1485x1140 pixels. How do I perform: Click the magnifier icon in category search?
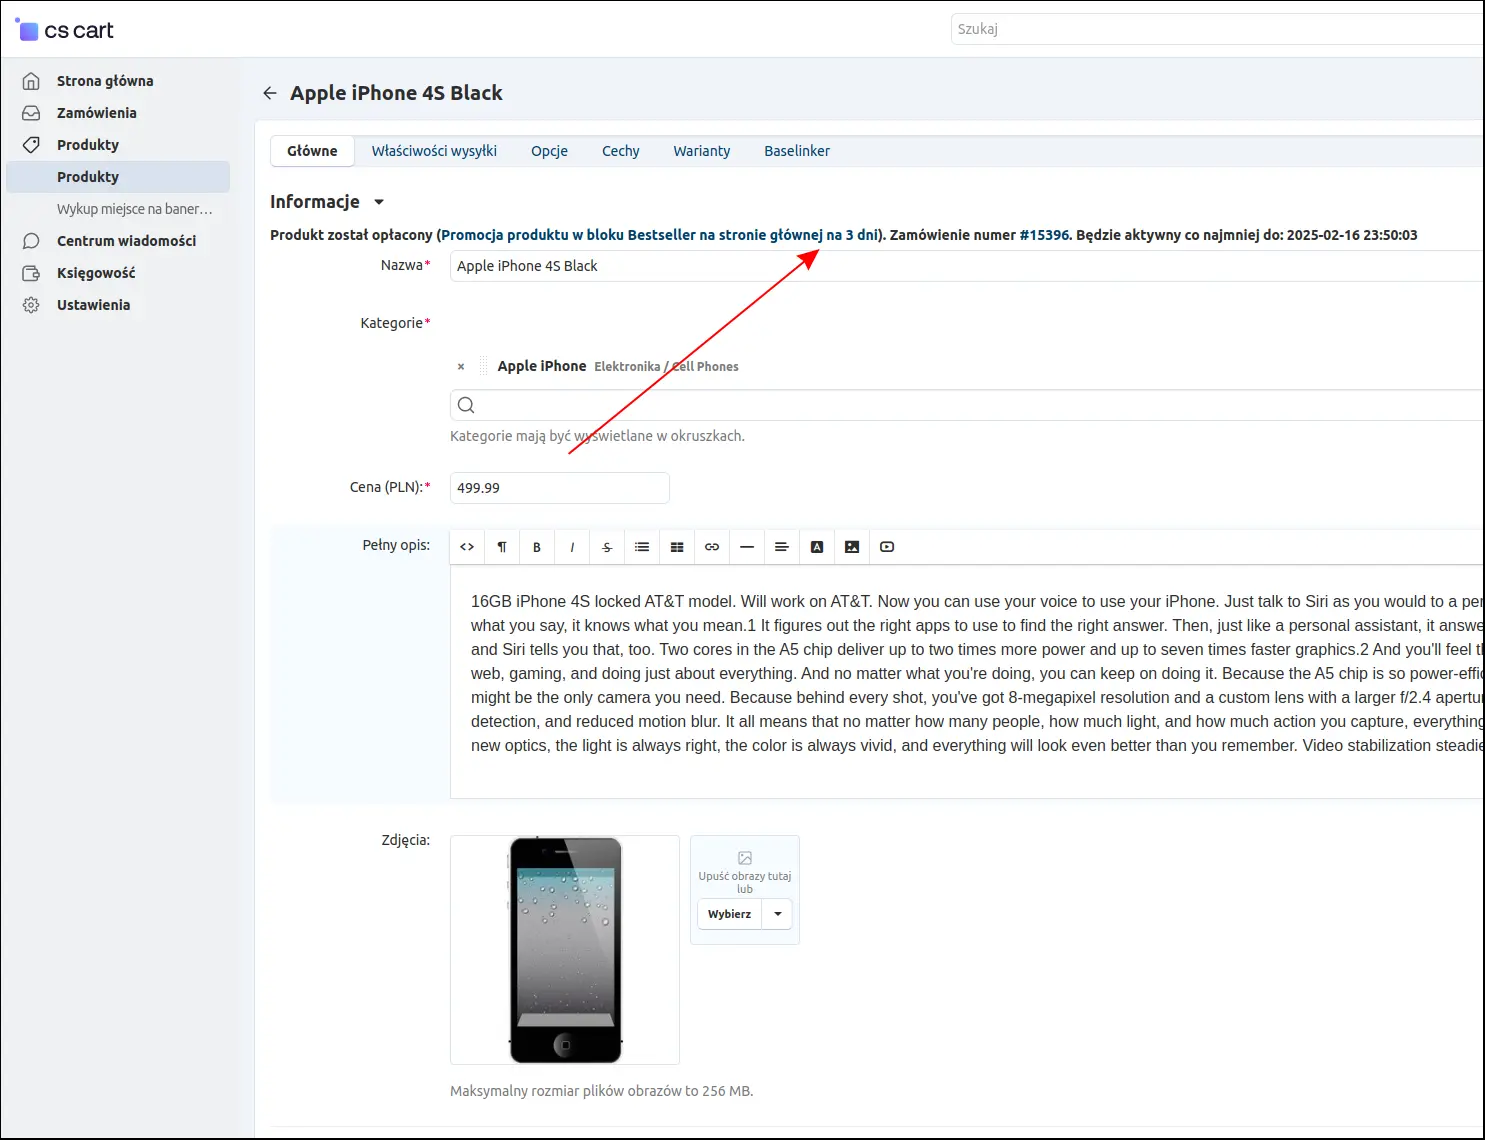[x=466, y=405]
